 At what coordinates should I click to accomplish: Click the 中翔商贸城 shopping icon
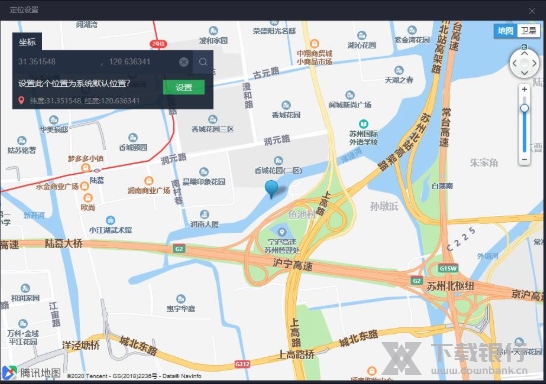tap(314, 44)
